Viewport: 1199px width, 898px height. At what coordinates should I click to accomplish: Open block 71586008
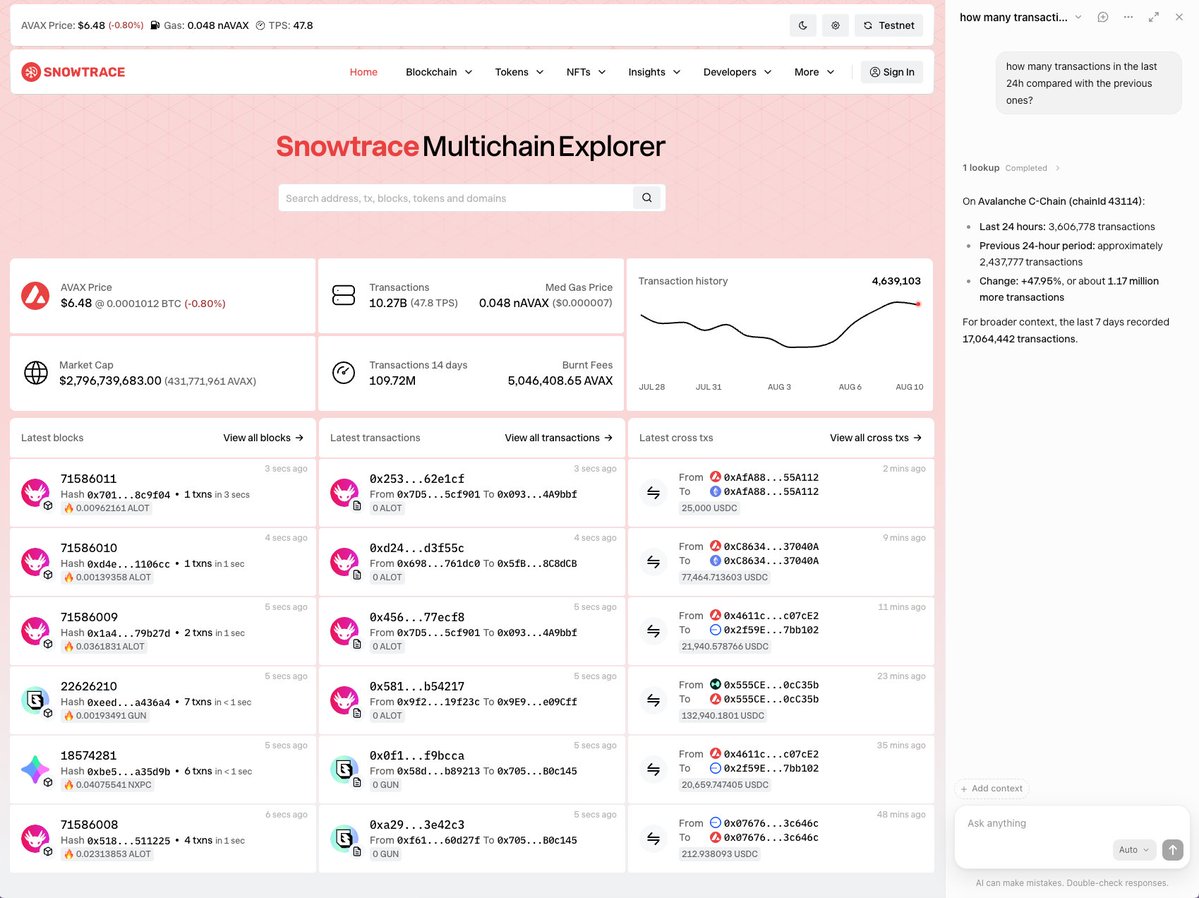point(89,825)
